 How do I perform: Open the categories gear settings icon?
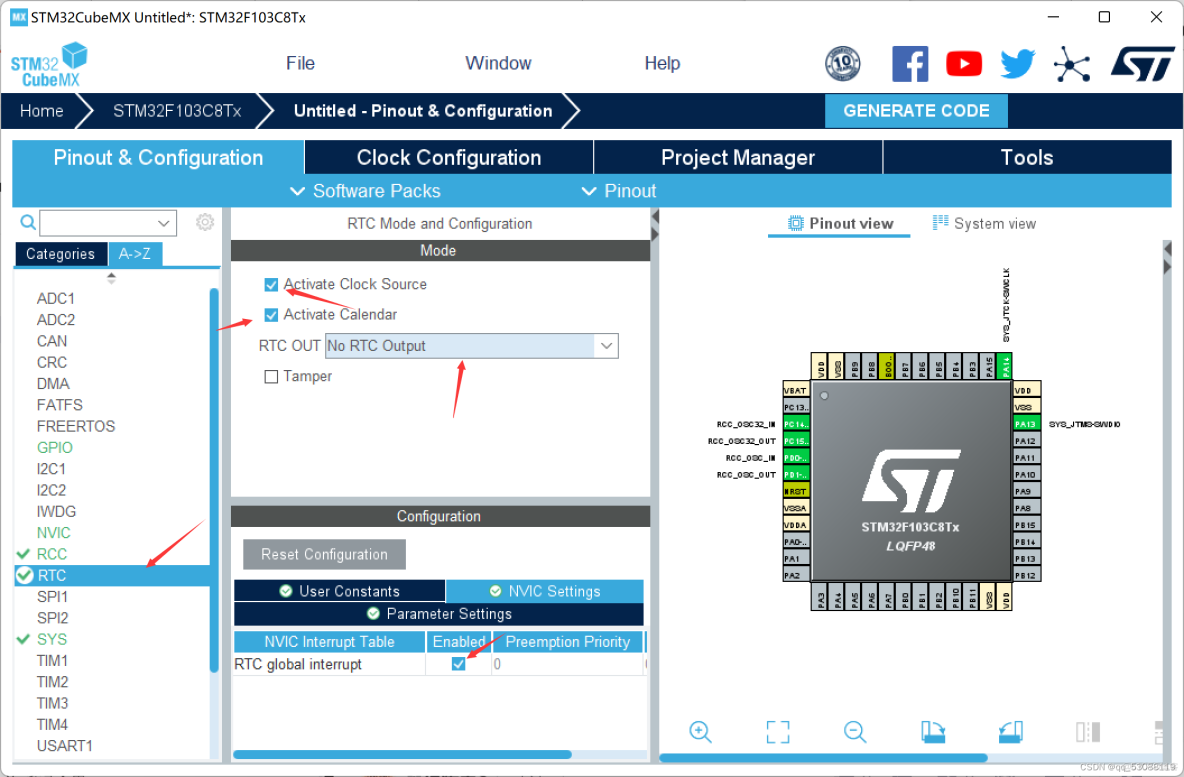tap(205, 222)
